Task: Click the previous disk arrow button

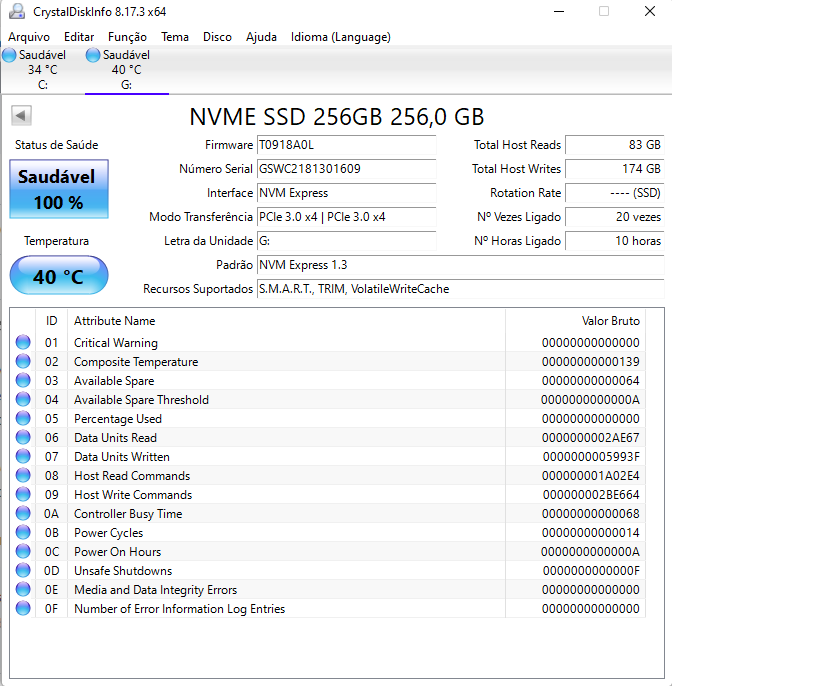Action: (x=21, y=115)
